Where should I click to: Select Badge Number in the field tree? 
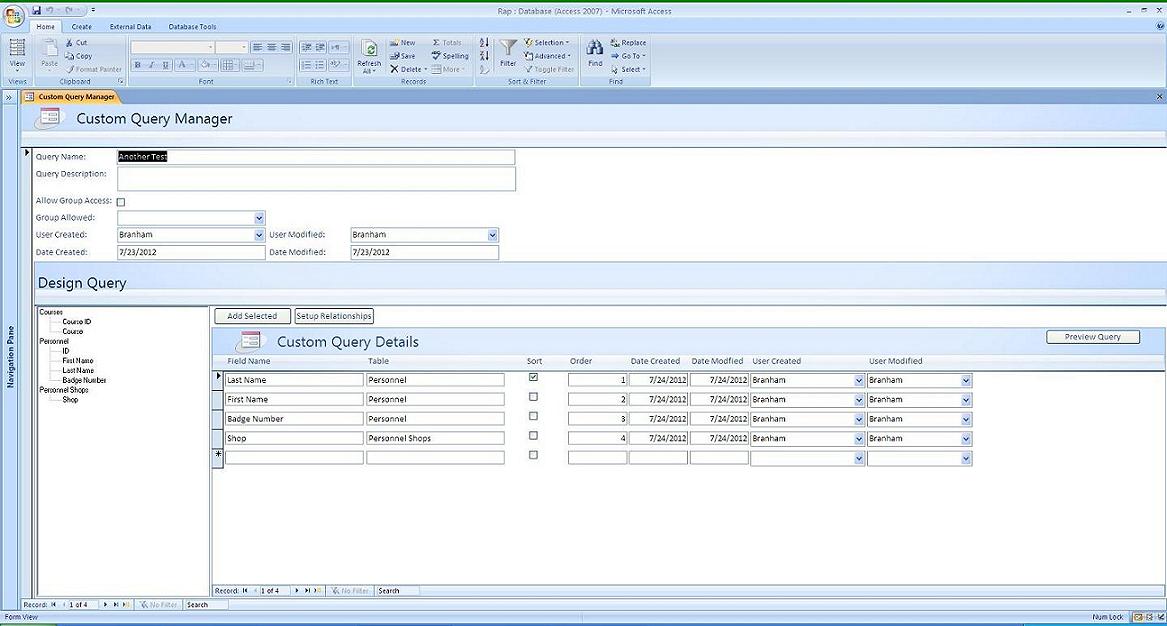(84, 380)
